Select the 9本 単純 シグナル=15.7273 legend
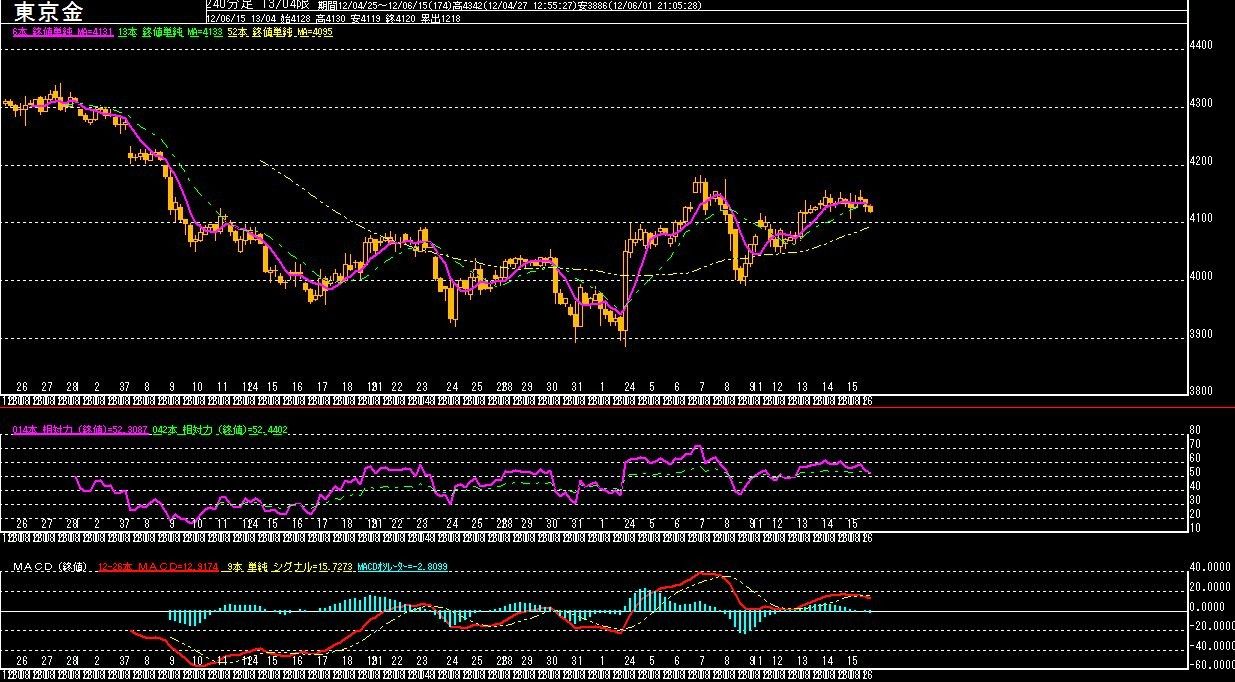Screen dimensions: 1235x682 [x=288, y=568]
